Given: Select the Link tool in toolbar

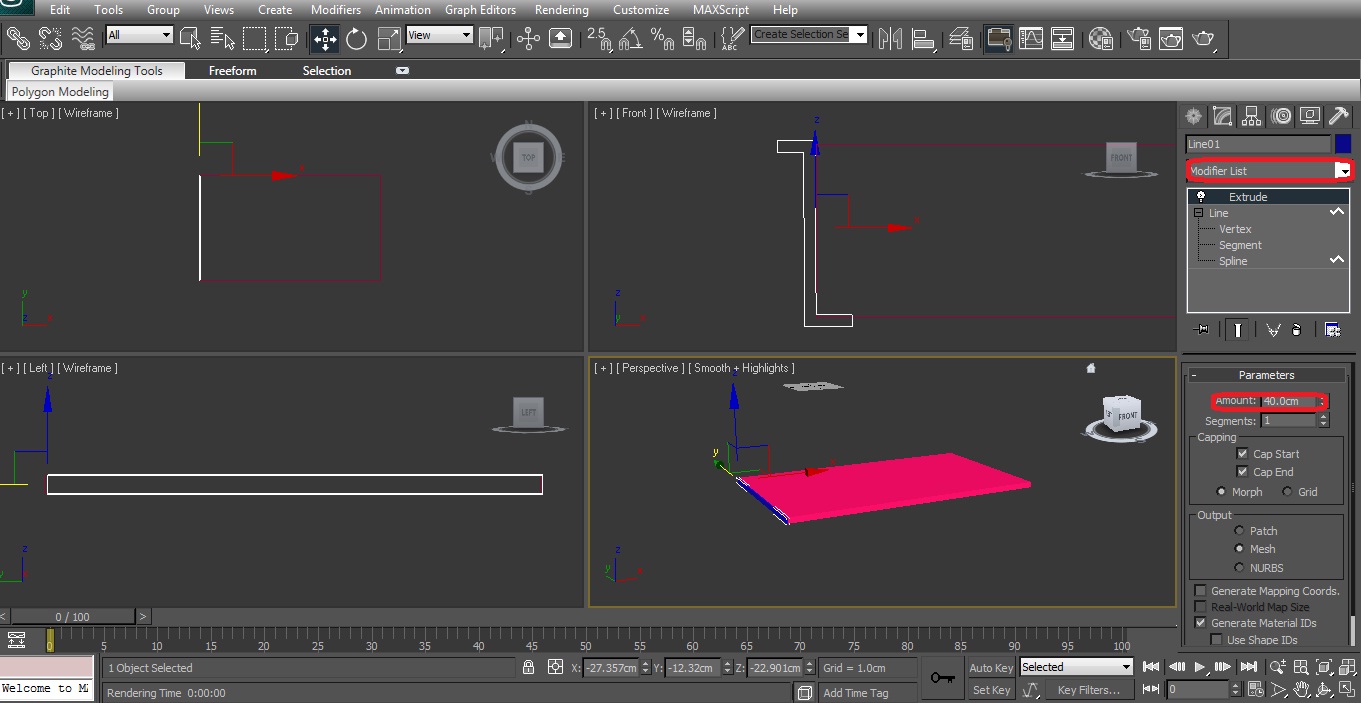Looking at the screenshot, I should pos(18,39).
